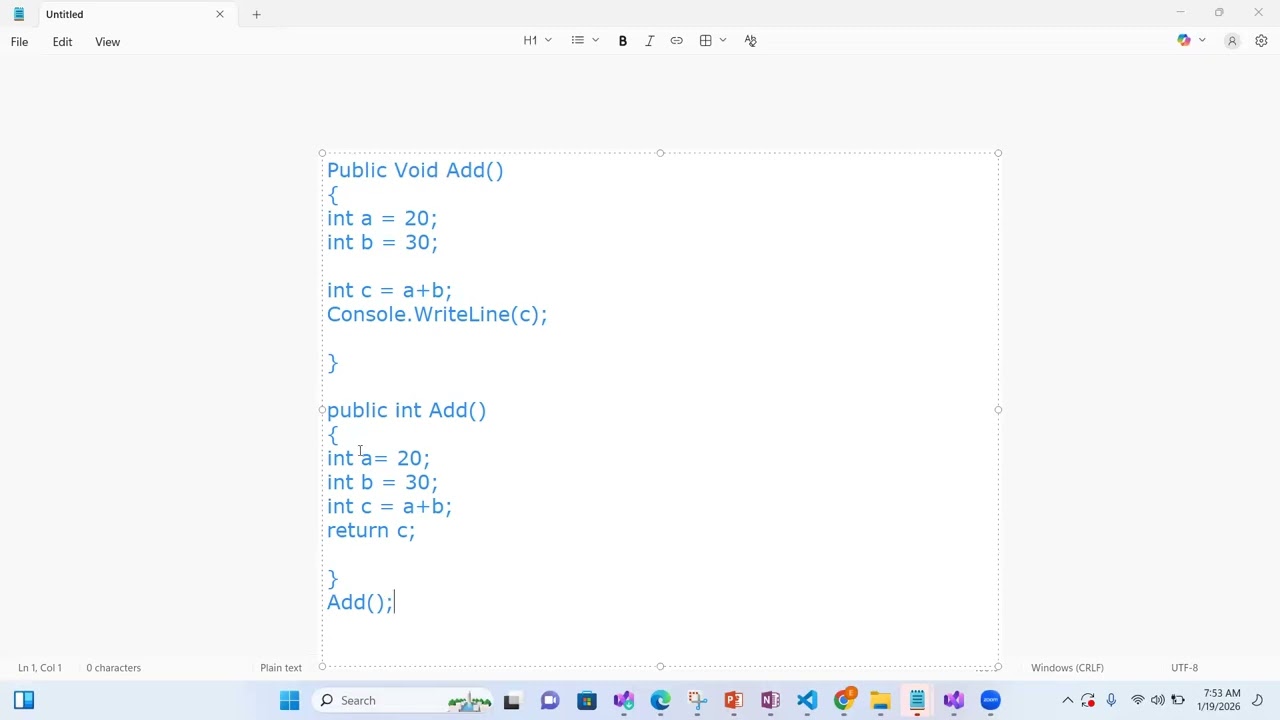Close the Untitled tab
The image size is (1280, 720).
220,14
